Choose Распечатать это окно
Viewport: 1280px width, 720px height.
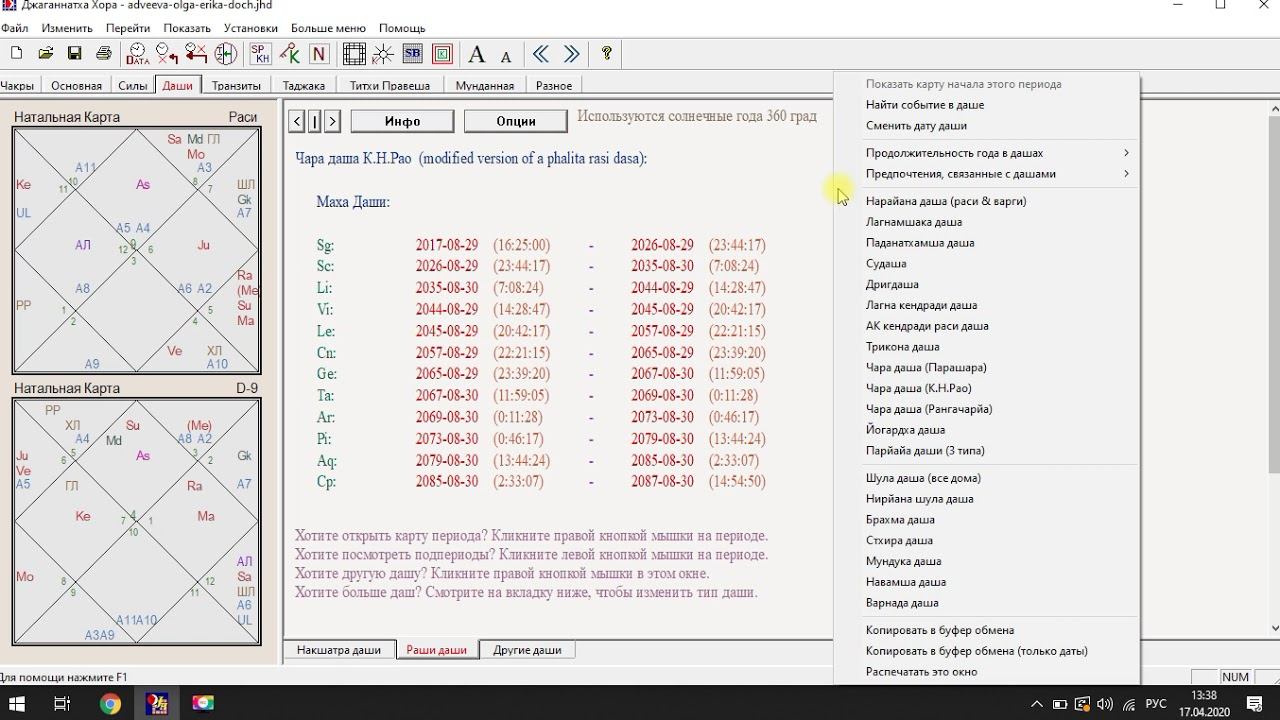[x=986, y=672]
